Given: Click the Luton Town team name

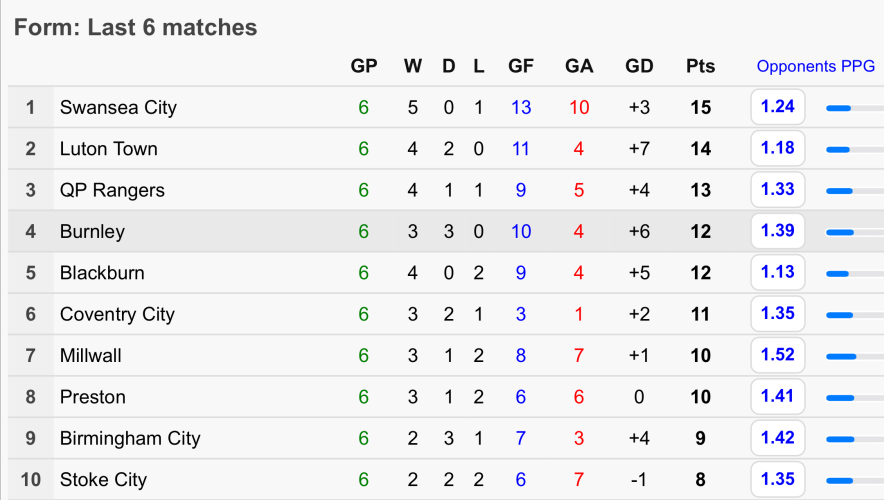Looking at the screenshot, I should 108,149.
